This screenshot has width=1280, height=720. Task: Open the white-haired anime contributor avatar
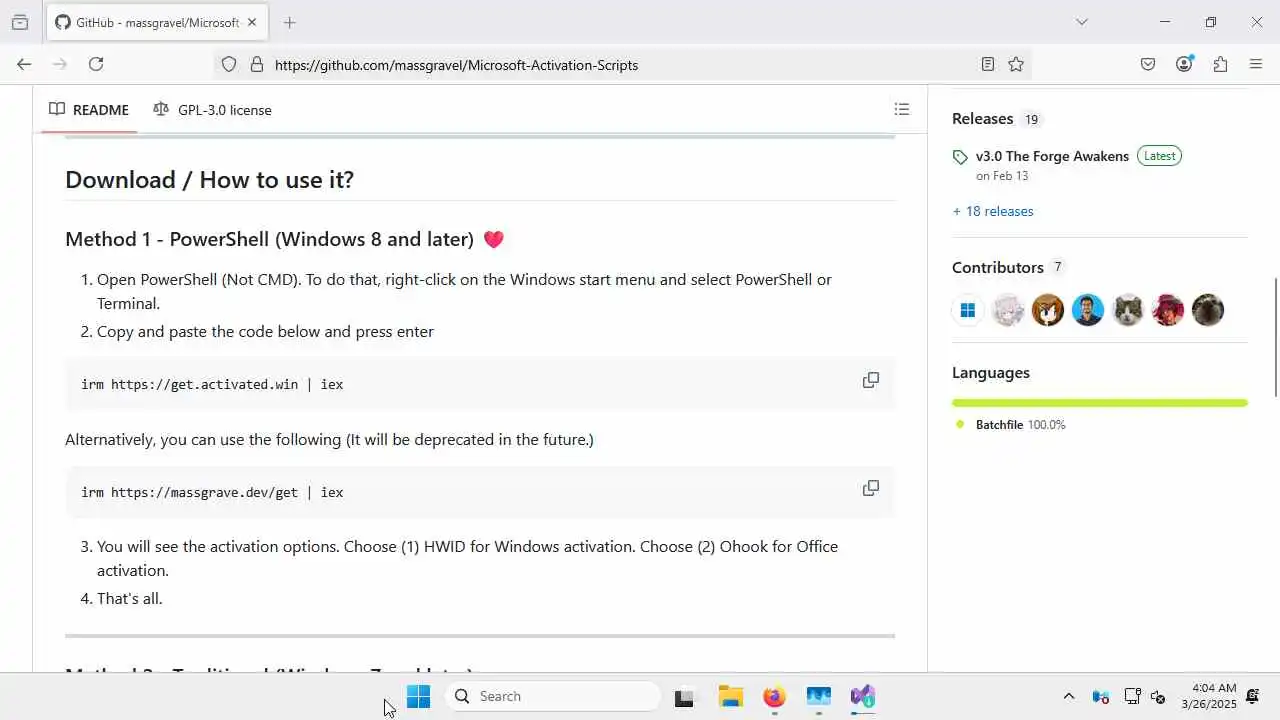1008,310
